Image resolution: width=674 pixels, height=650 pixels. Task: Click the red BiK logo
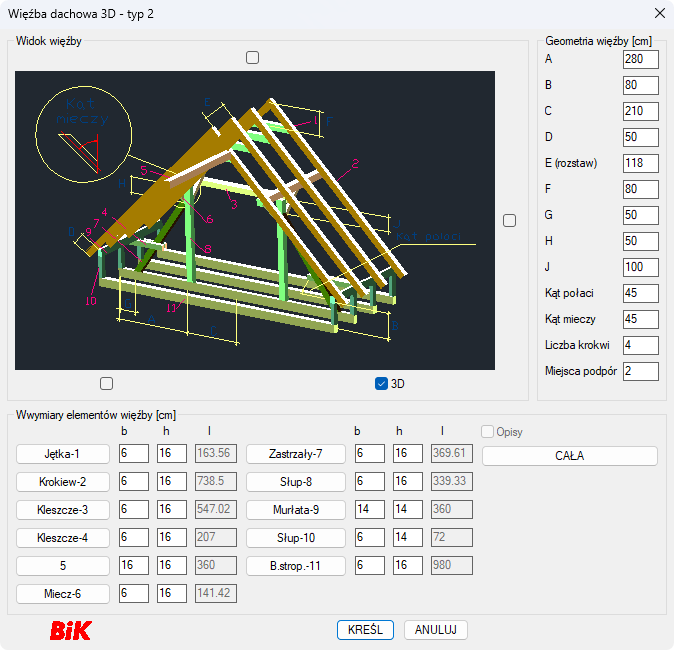click(71, 631)
